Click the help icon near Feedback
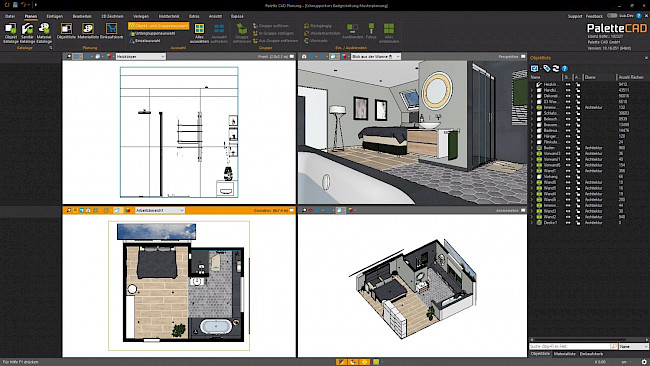650x366 pixels. click(639, 16)
